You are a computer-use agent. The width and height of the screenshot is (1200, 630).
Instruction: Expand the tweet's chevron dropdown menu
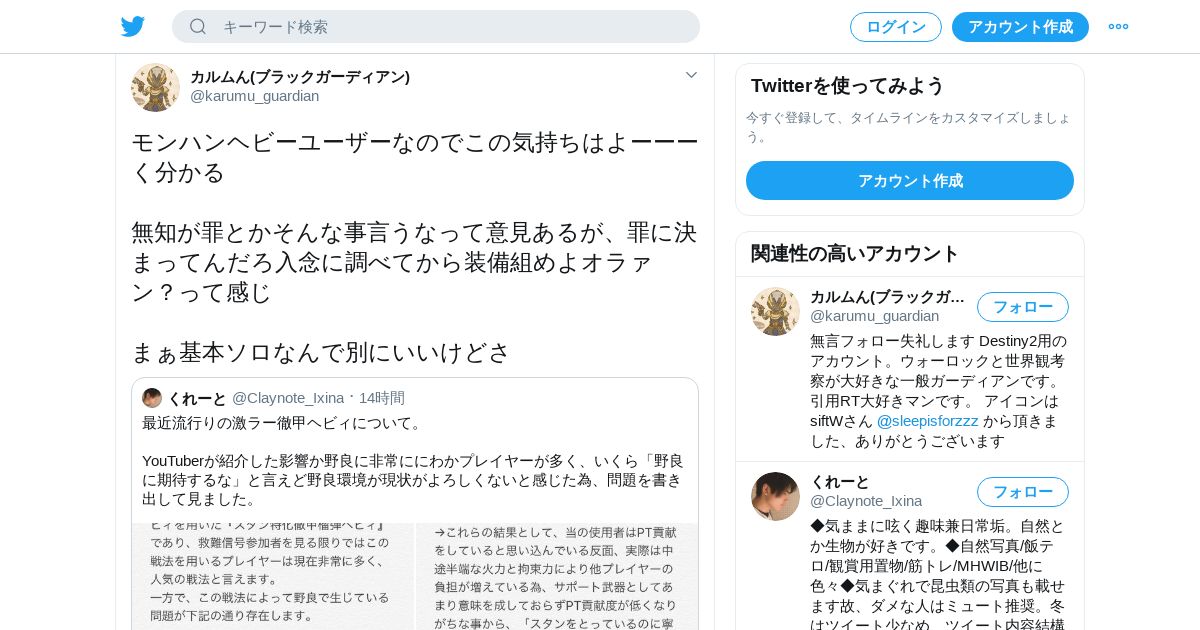click(691, 75)
